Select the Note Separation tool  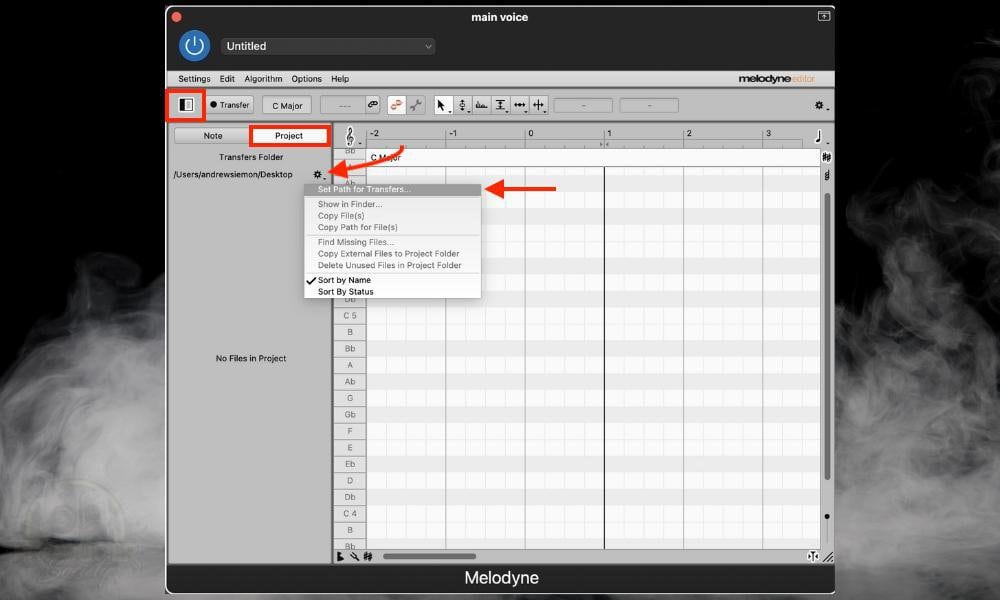[x=539, y=105]
